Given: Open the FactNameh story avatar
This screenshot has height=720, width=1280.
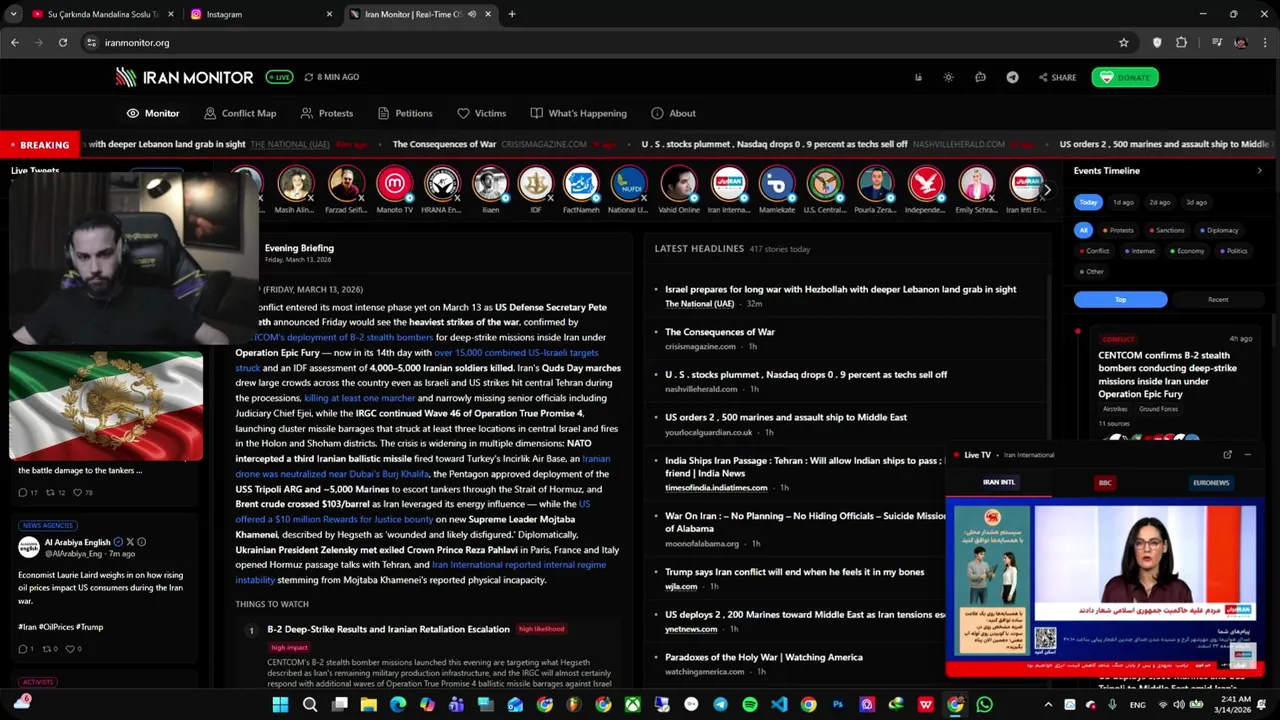Looking at the screenshot, I should 581,184.
